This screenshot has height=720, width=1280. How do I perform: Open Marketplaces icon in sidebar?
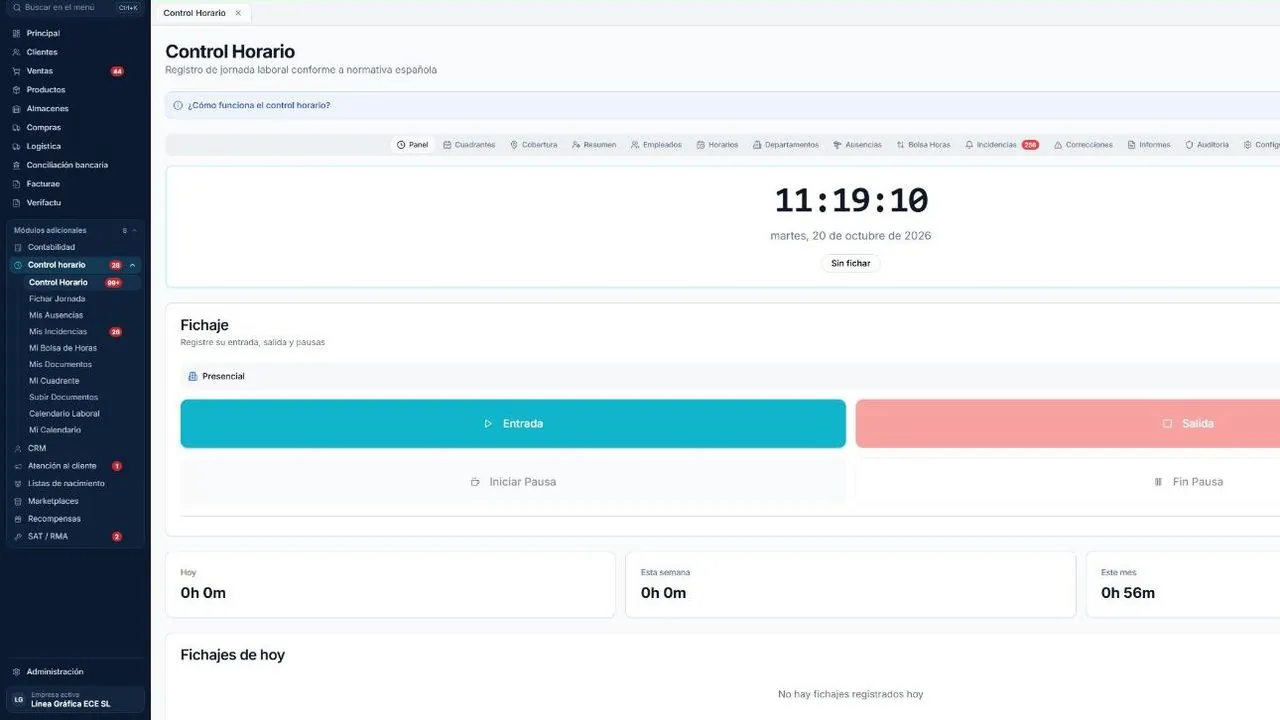18,501
